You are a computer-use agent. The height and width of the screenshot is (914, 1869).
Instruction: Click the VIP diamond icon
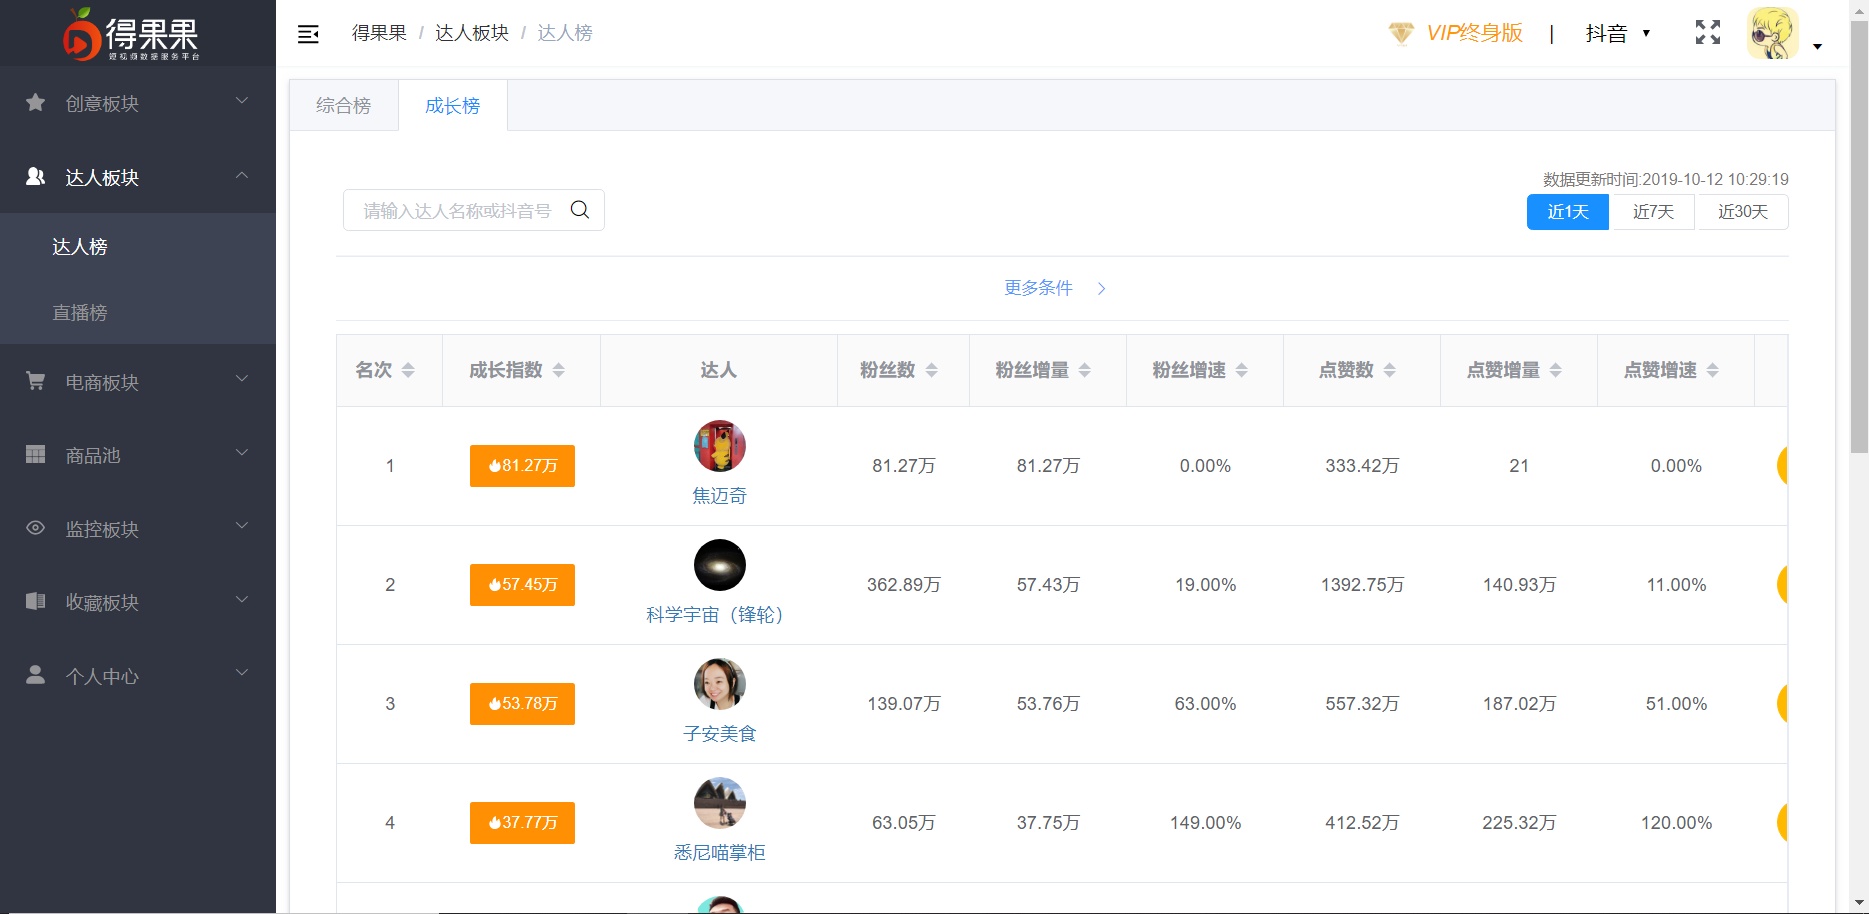[x=1401, y=33]
